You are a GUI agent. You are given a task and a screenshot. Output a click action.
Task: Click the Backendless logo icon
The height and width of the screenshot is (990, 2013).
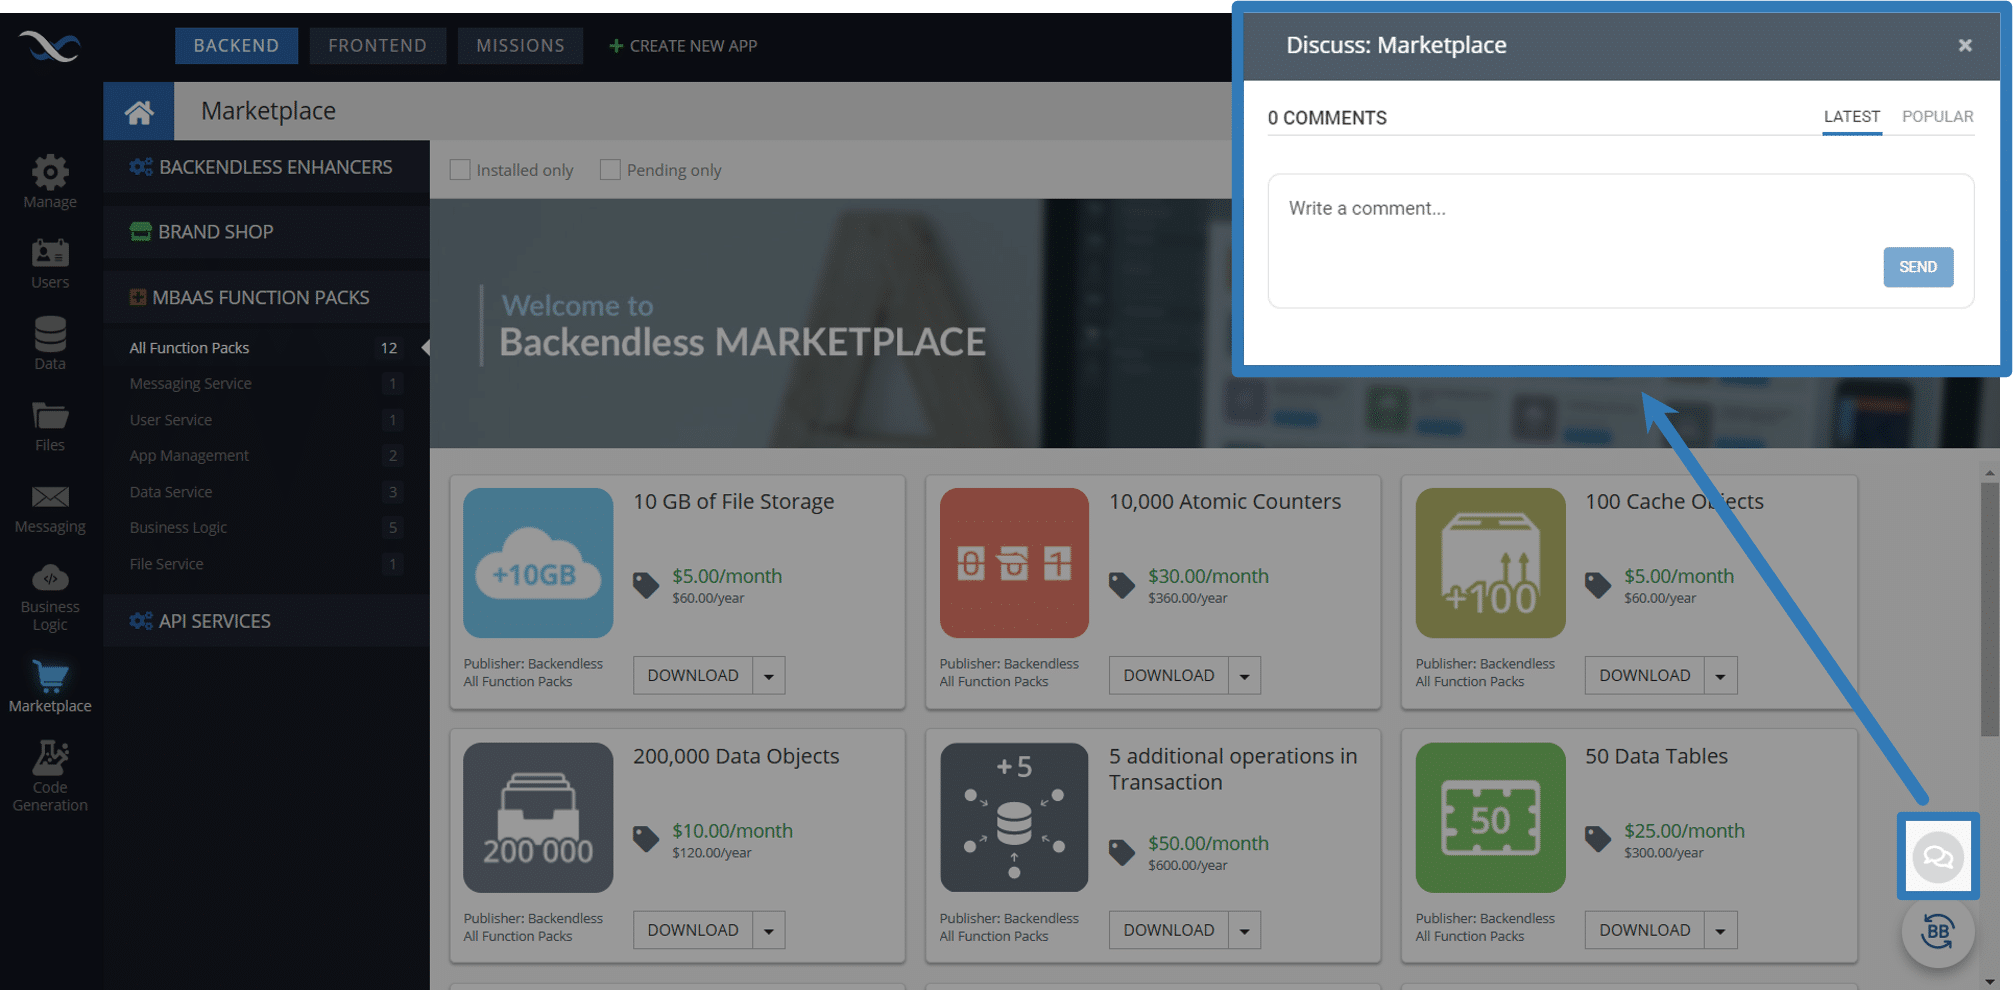point(49,46)
